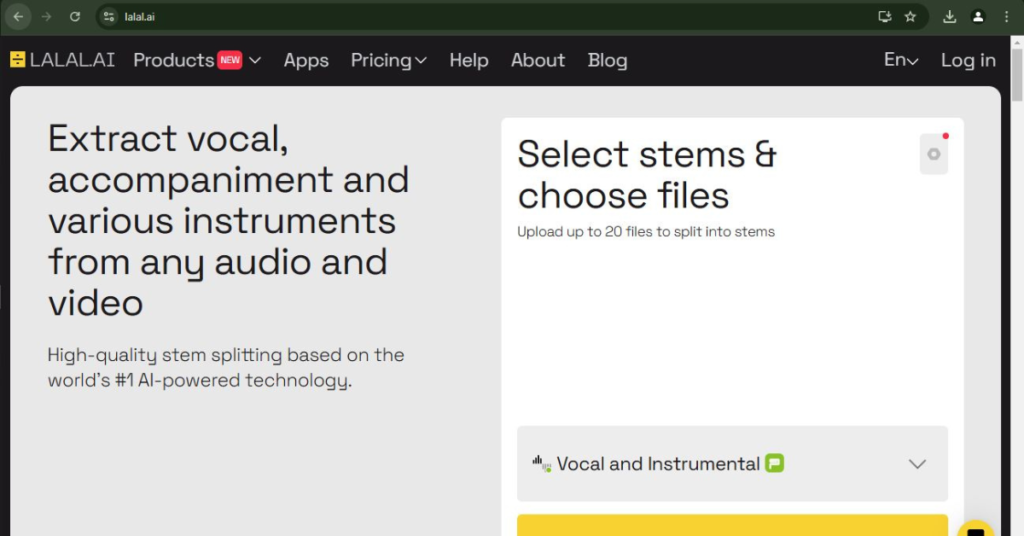Viewport: 1024px width, 536px height.
Task: Click Log in
Action: tap(968, 60)
